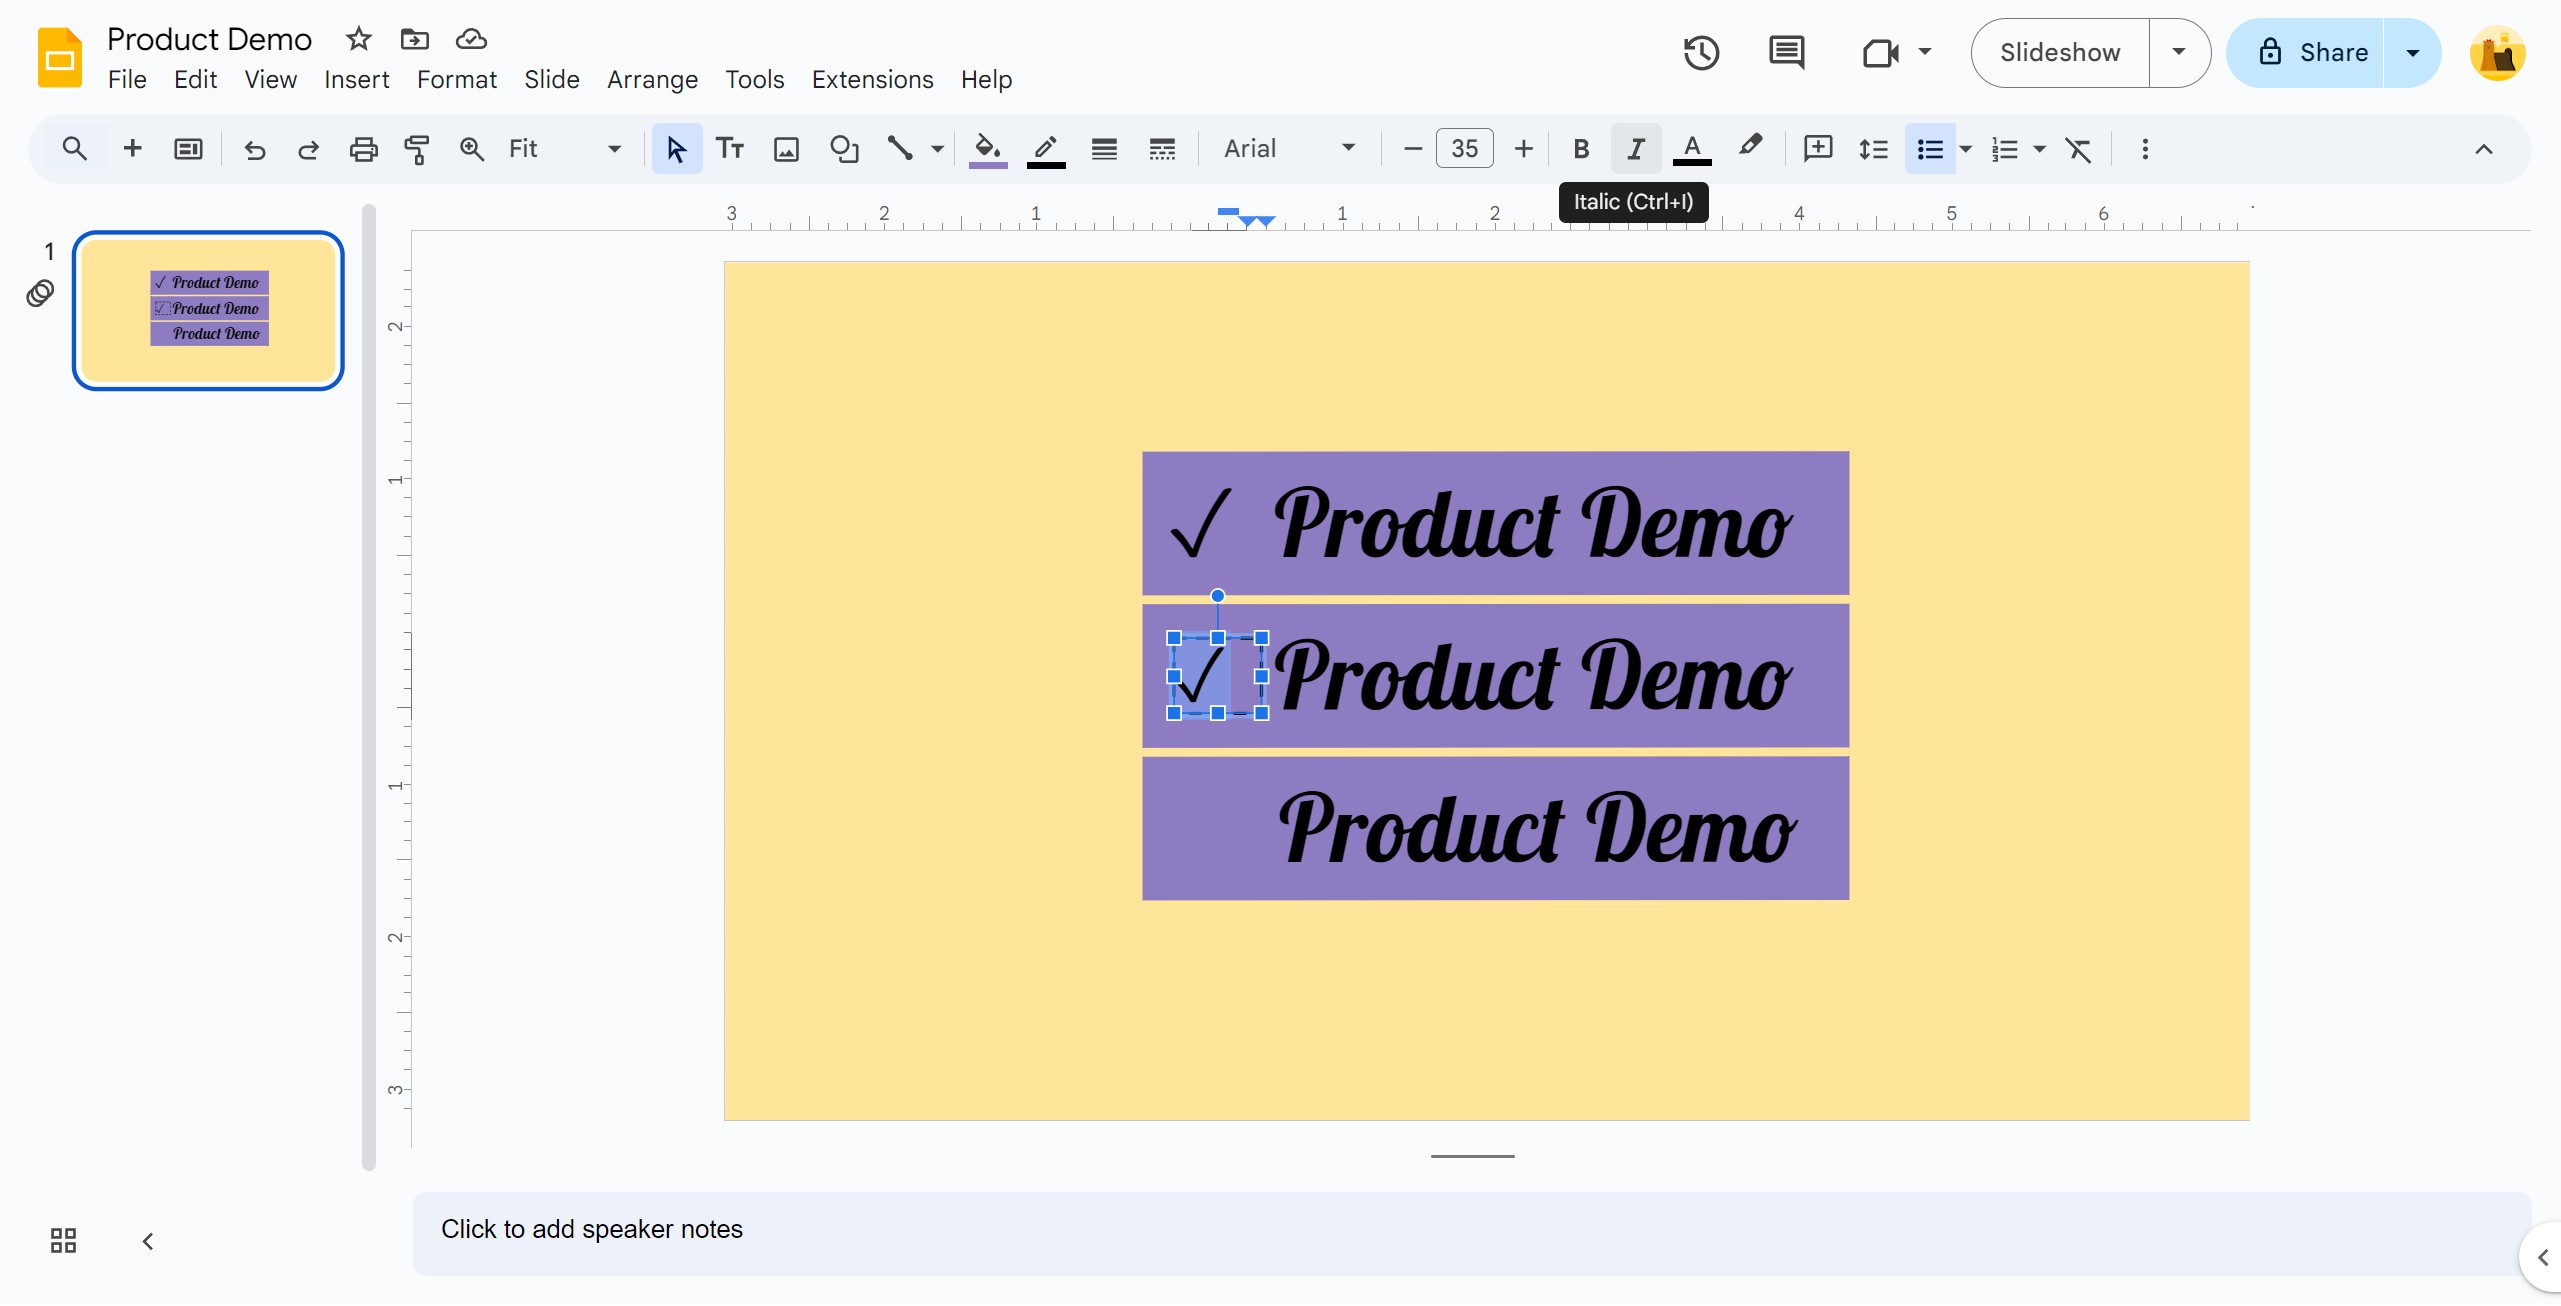This screenshot has width=2561, height=1306.
Task: Toggle italic formatting
Action: click(x=1636, y=149)
